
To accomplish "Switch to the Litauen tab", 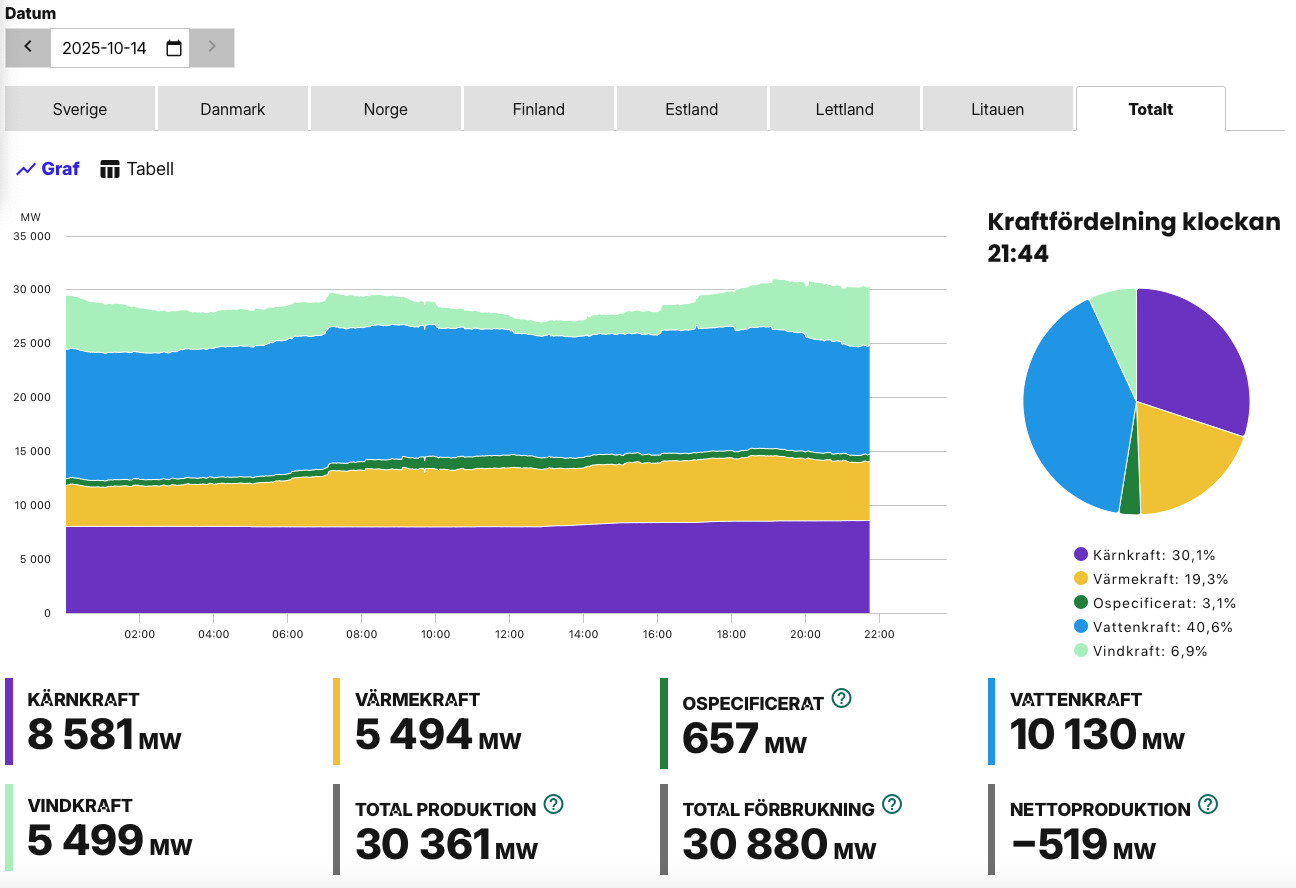I will click(997, 109).
